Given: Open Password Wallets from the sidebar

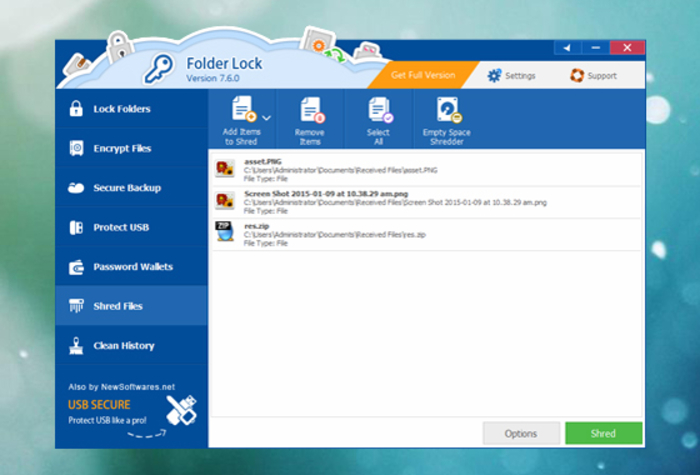Looking at the screenshot, I should pos(132,267).
